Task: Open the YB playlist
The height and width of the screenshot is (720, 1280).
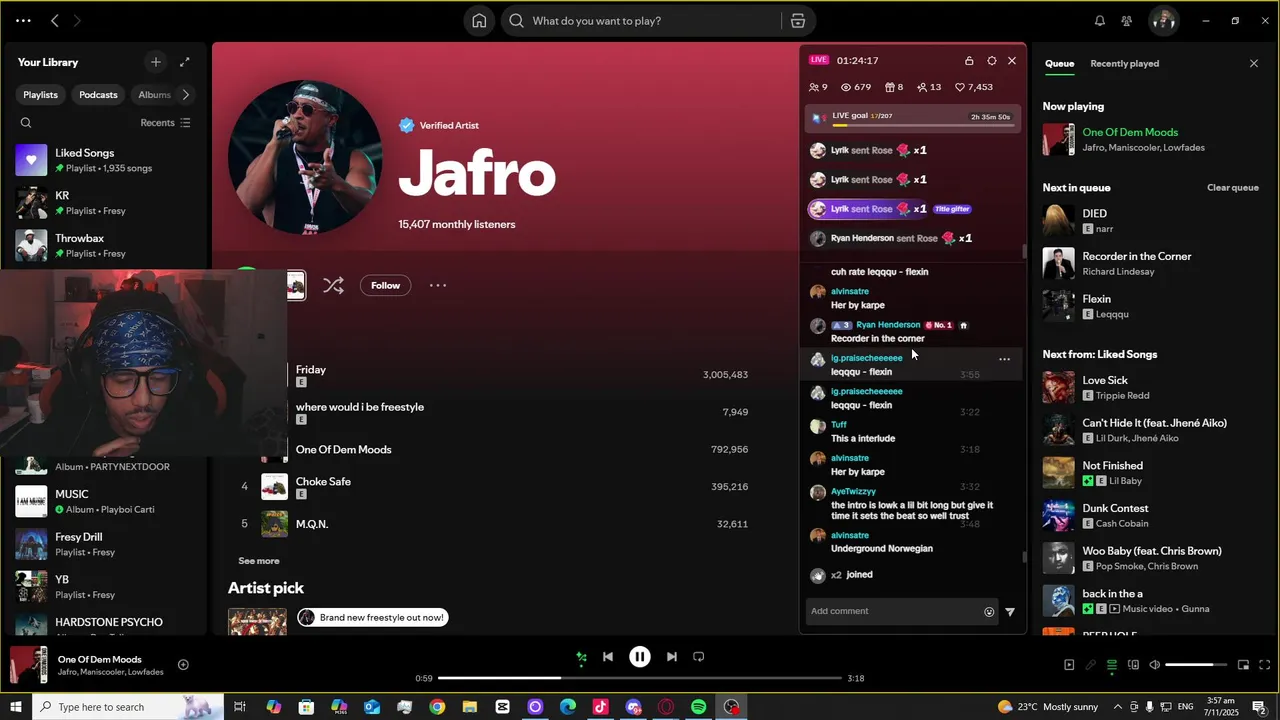Action: coord(105,587)
